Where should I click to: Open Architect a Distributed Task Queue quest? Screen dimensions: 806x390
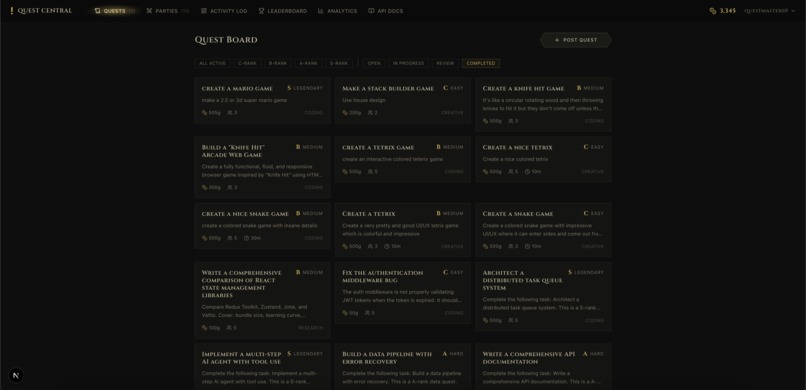pyautogui.click(x=543, y=296)
